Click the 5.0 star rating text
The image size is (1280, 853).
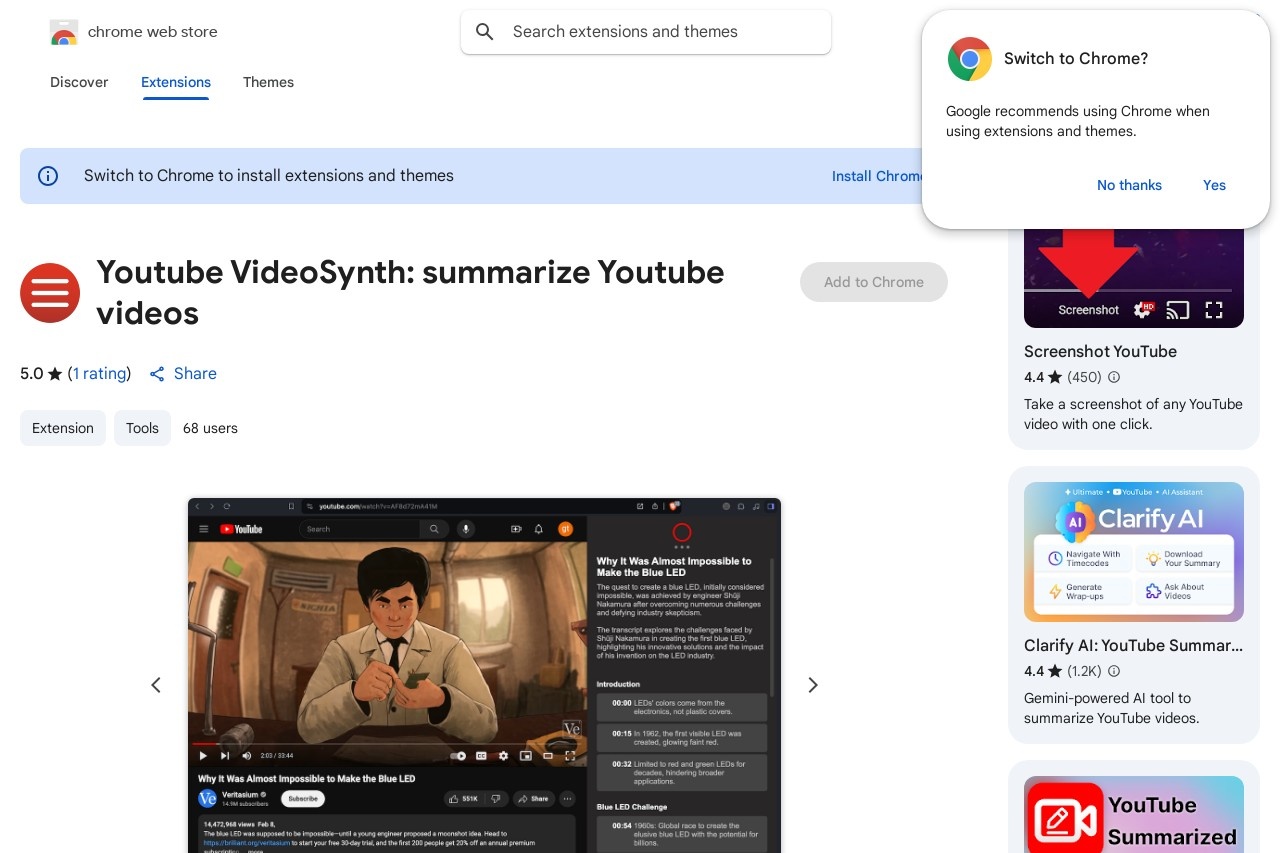coord(41,373)
